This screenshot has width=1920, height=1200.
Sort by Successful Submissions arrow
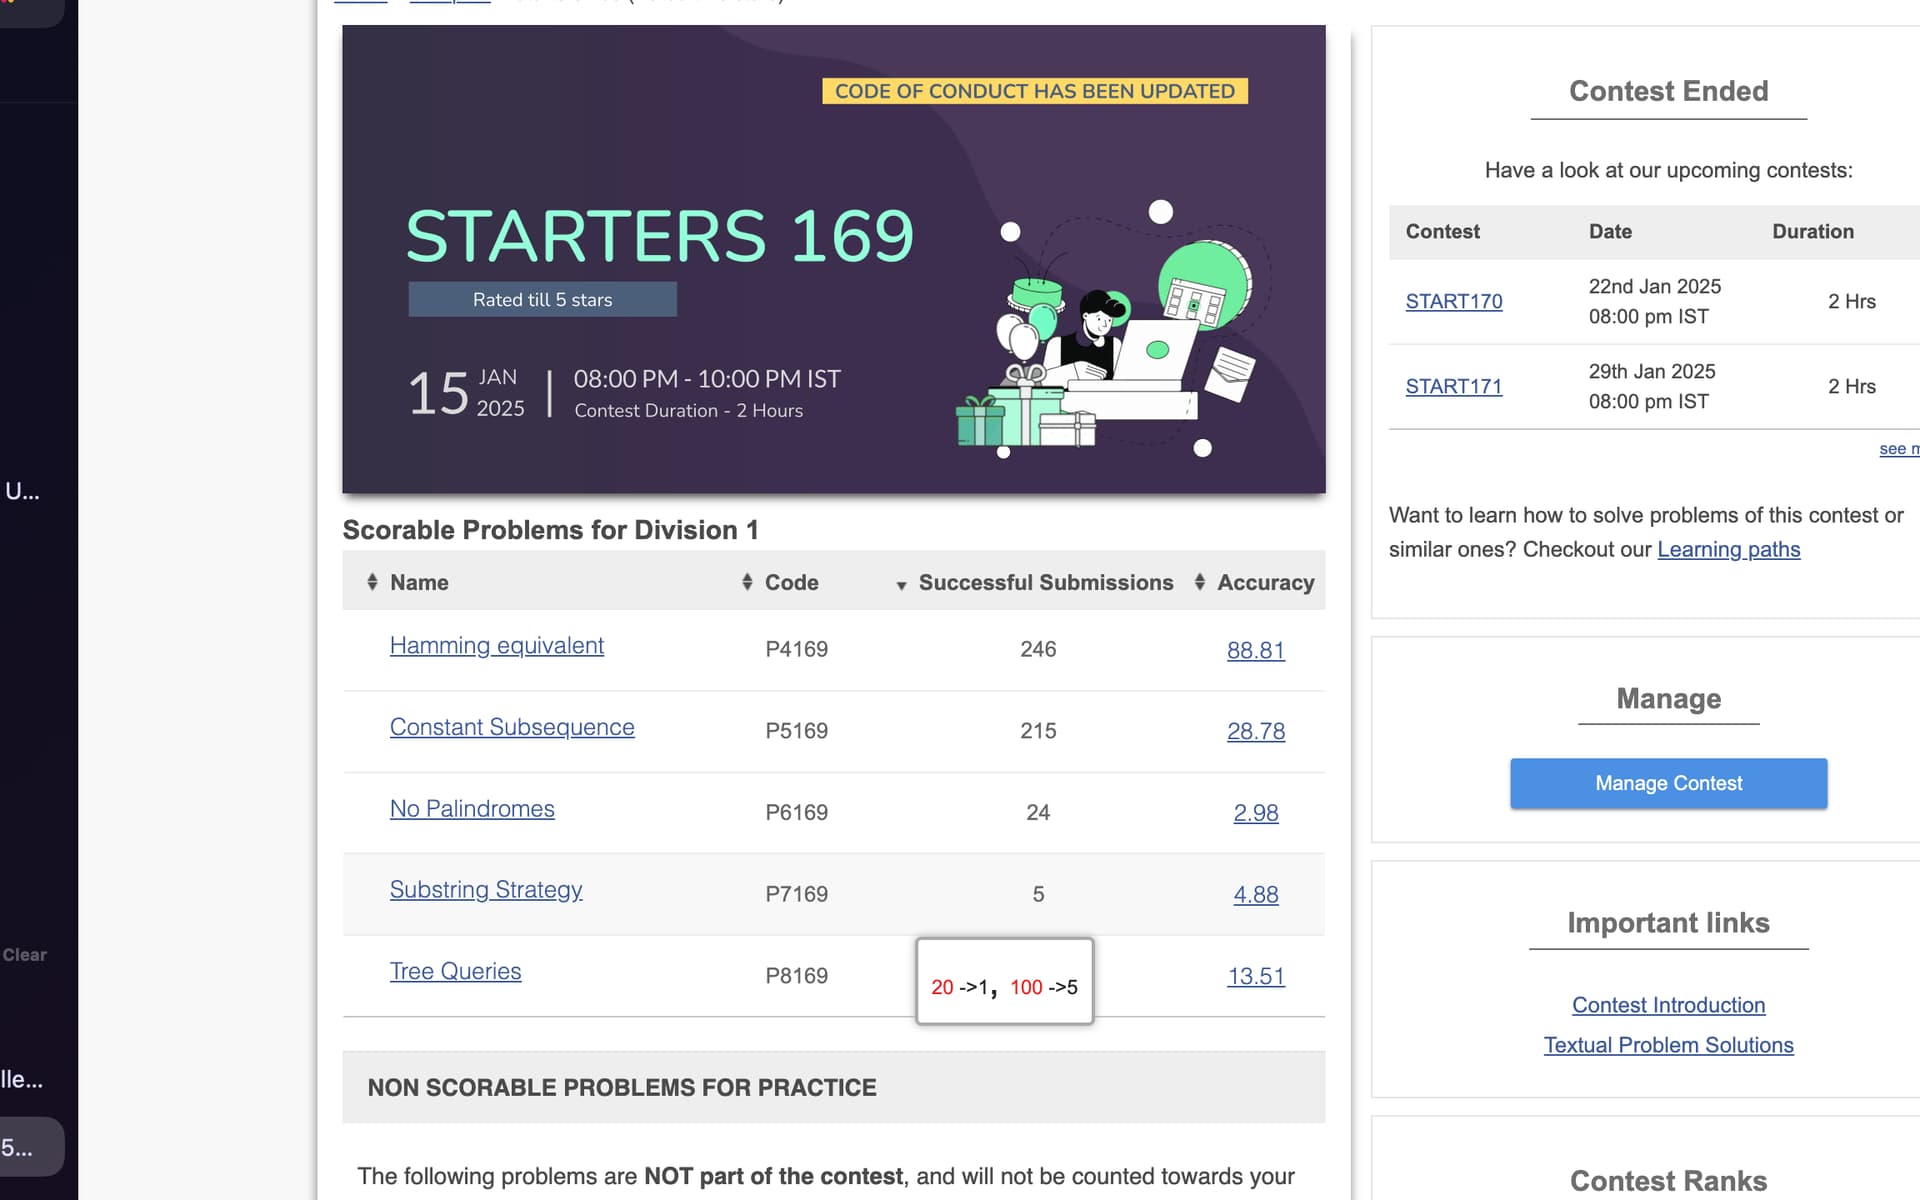pos(901,584)
